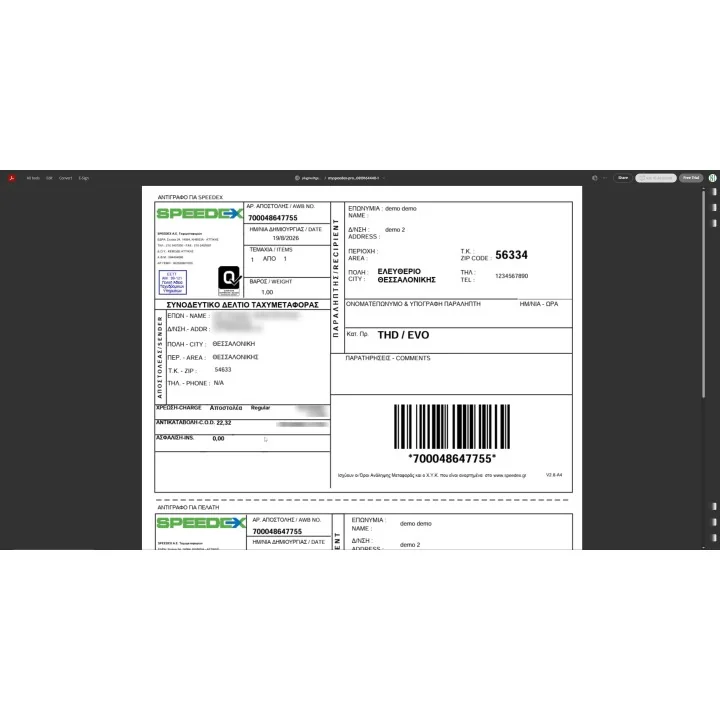Click the globe icon before the file path
This screenshot has height=720, width=720.
pos(297,178)
